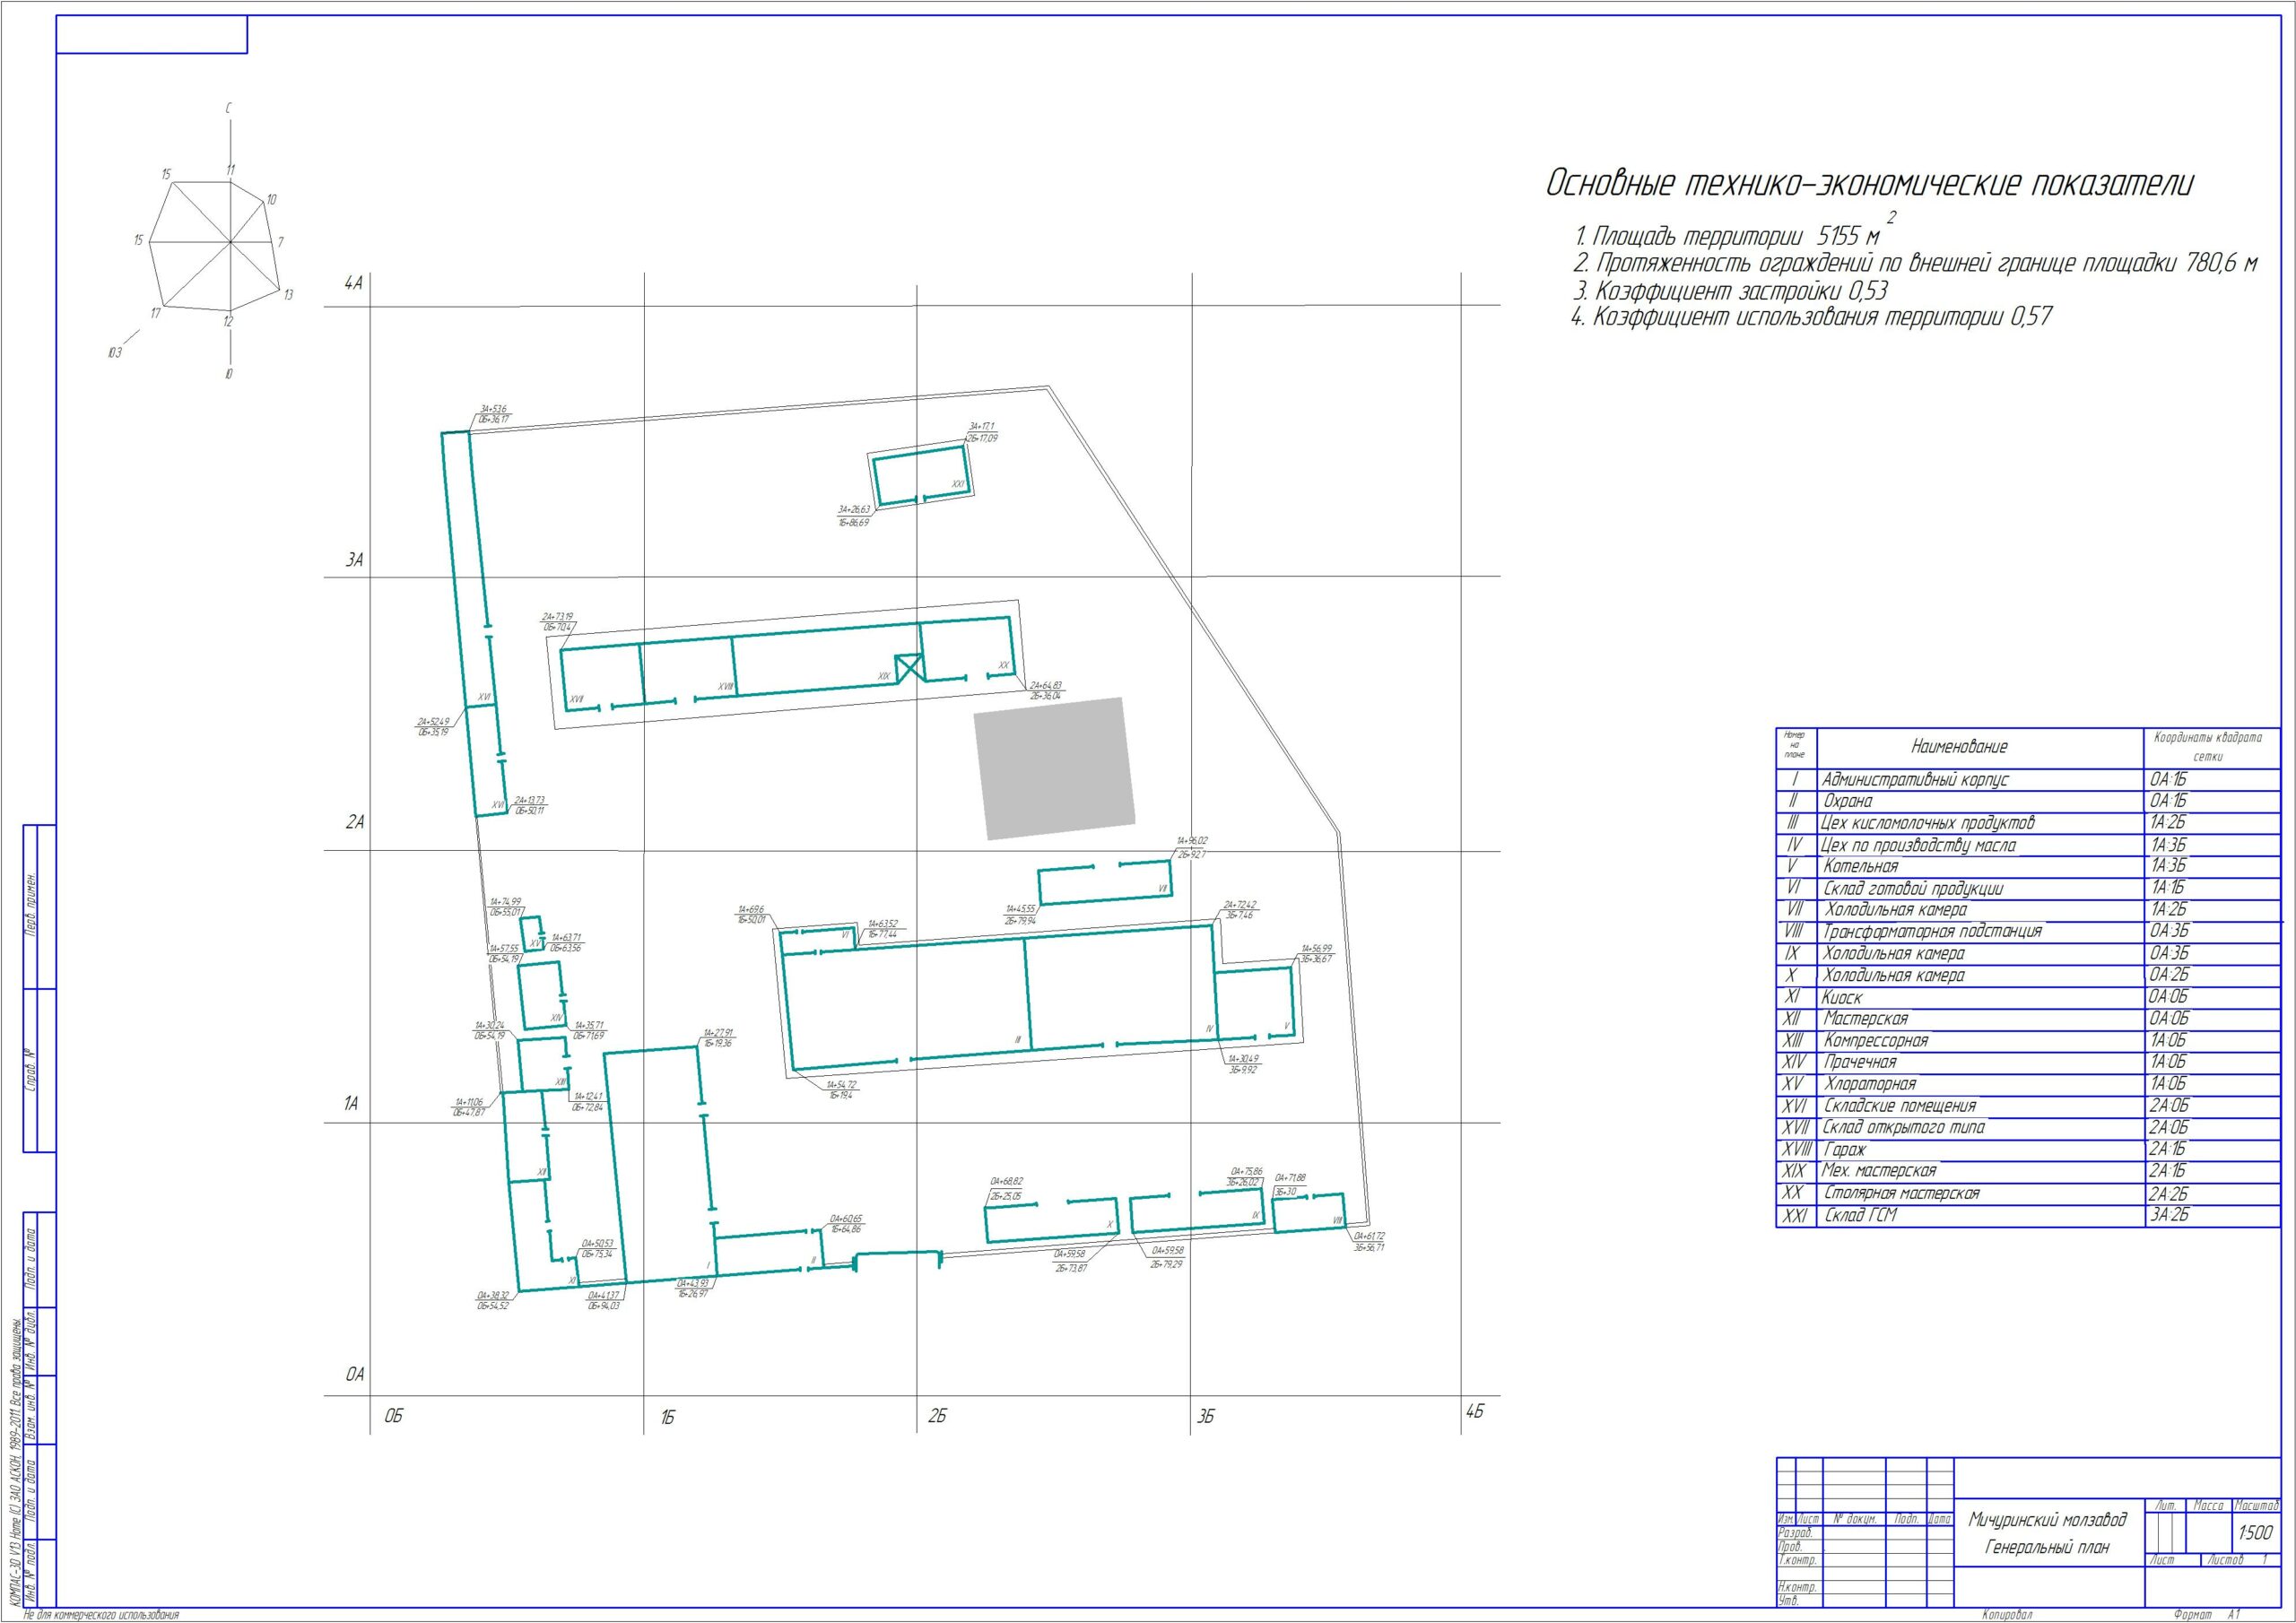The image size is (2296, 1623).
Task: Select the line 'Площадь территории 5155 м'
Action: point(1727,237)
